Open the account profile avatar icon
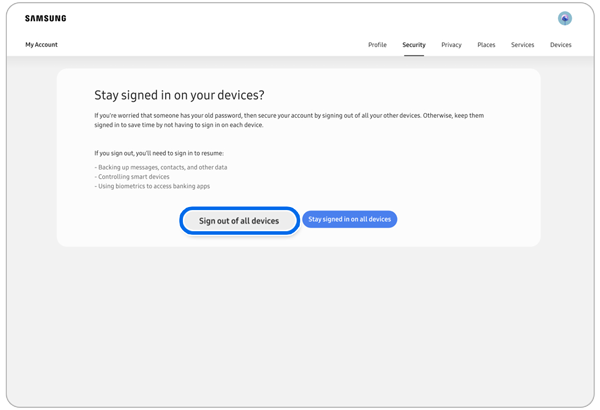This screenshot has width=600, height=410. 565,18
